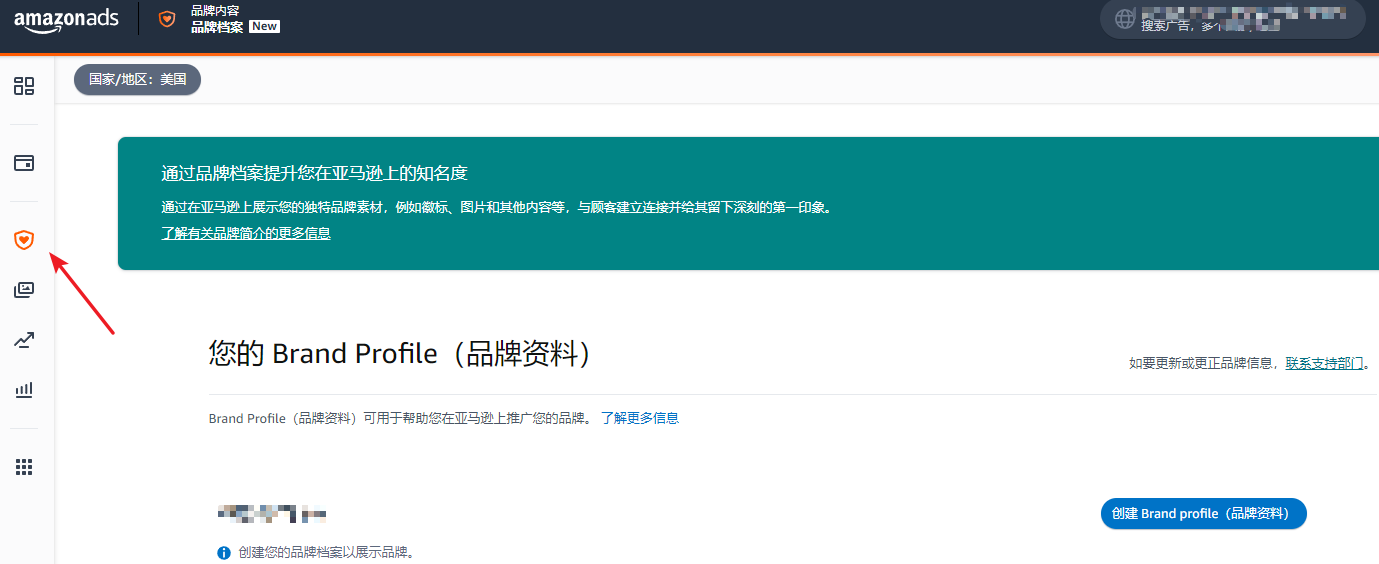Open the creative assets image icon in sidebar
Image resolution: width=1379 pixels, height=564 pixels.
pyautogui.click(x=24, y=290)
